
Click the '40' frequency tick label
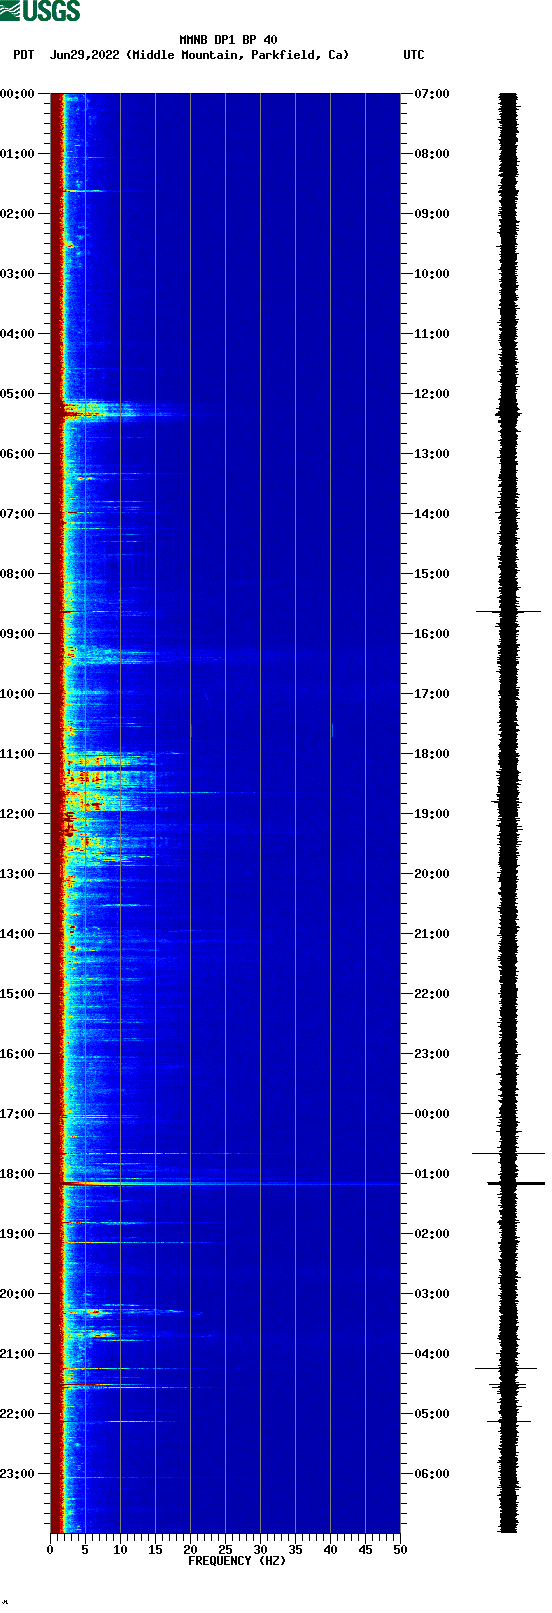pos(330,1550)
